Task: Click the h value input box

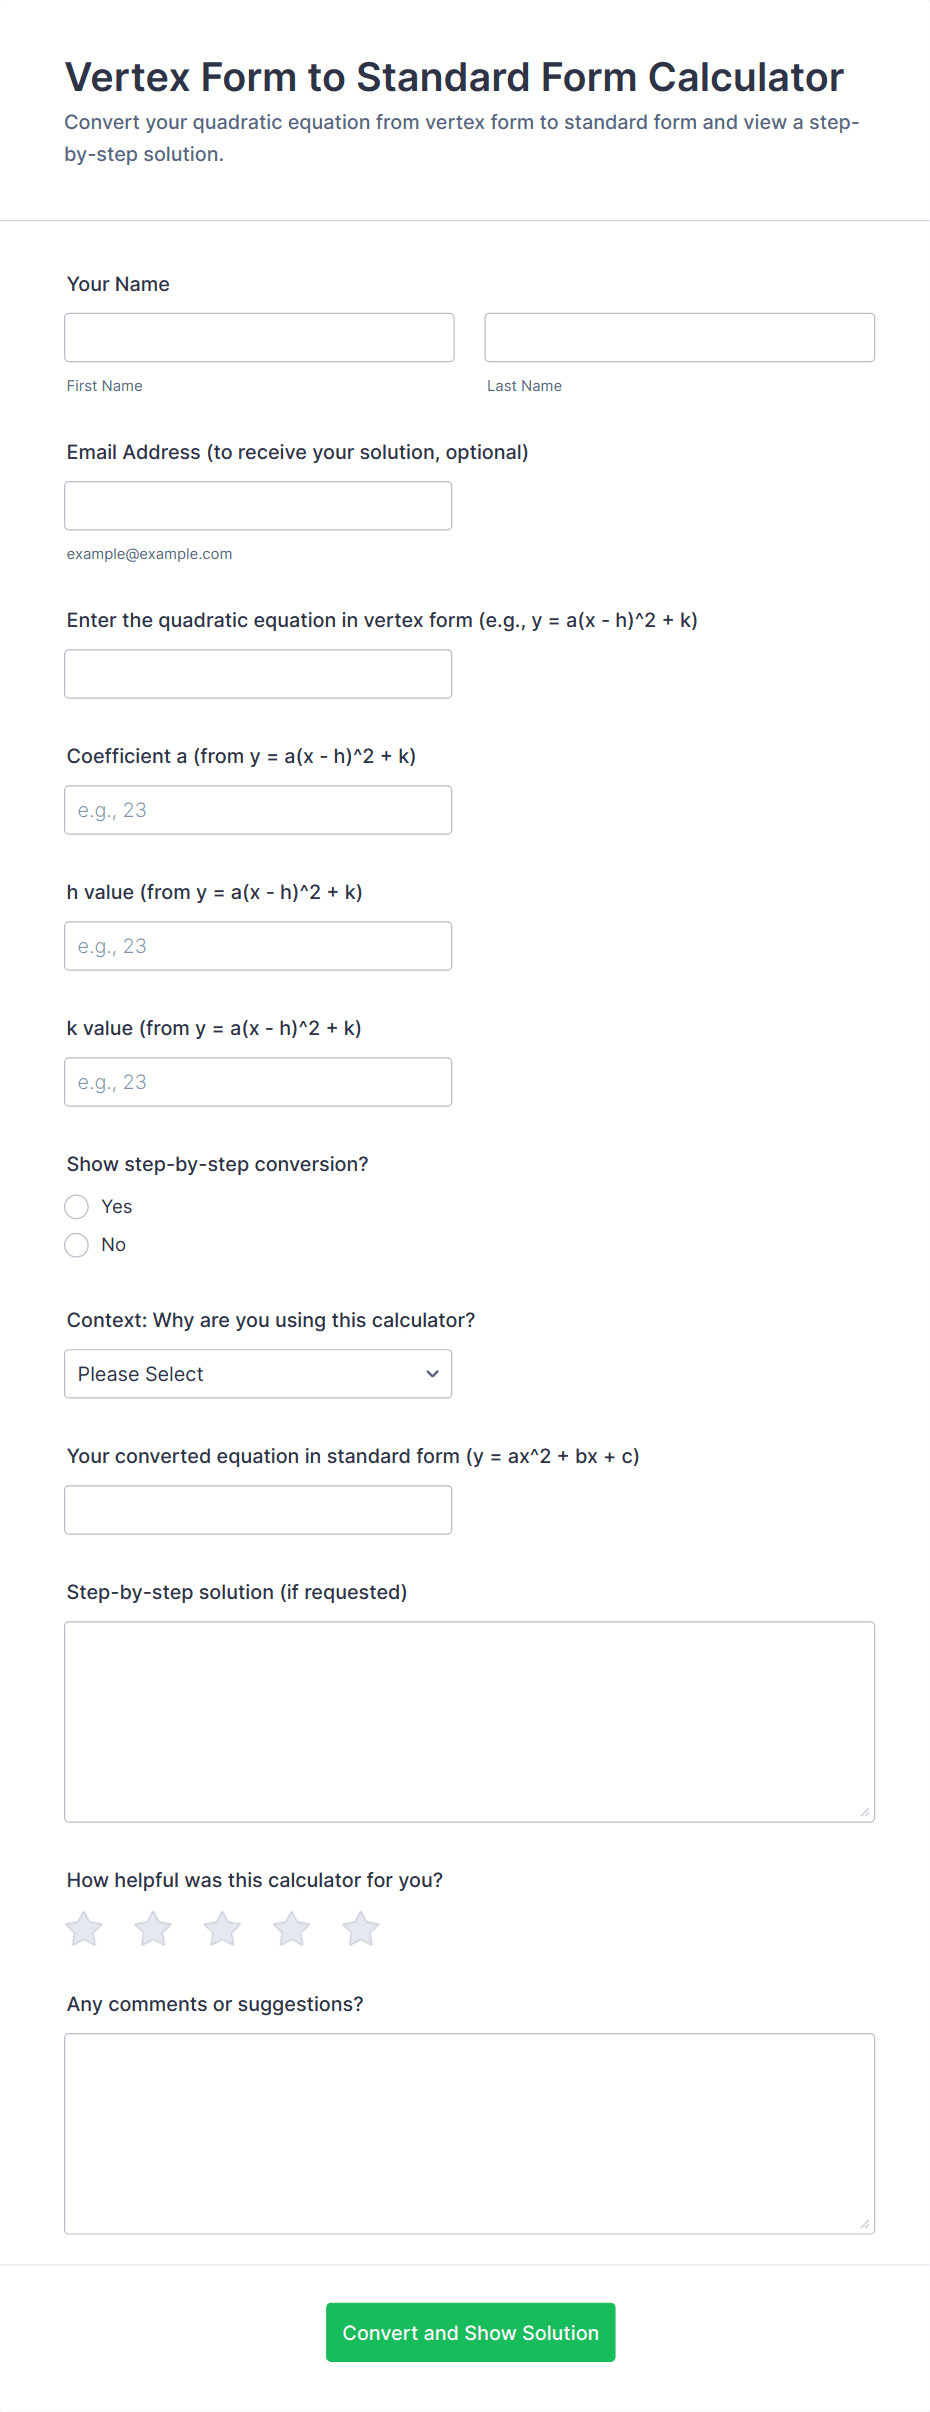Action: [x=258, y=946]
